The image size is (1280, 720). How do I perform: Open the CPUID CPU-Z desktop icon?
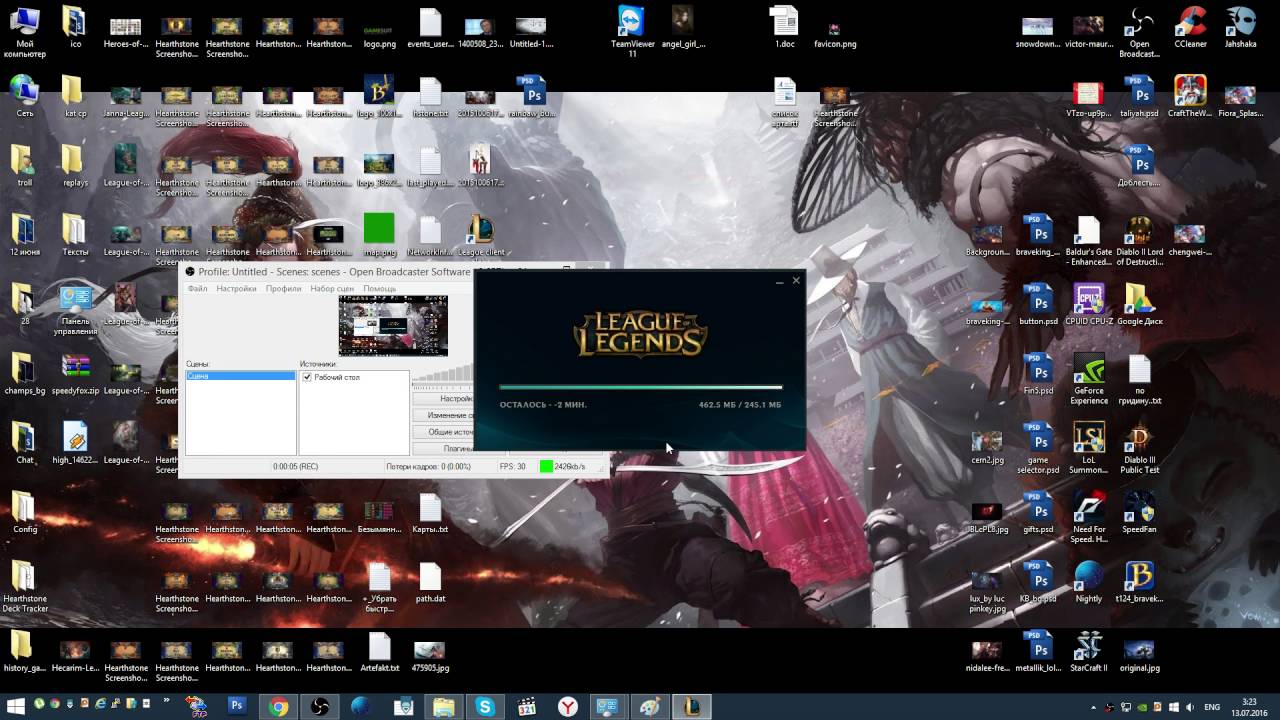[1088, 304]
